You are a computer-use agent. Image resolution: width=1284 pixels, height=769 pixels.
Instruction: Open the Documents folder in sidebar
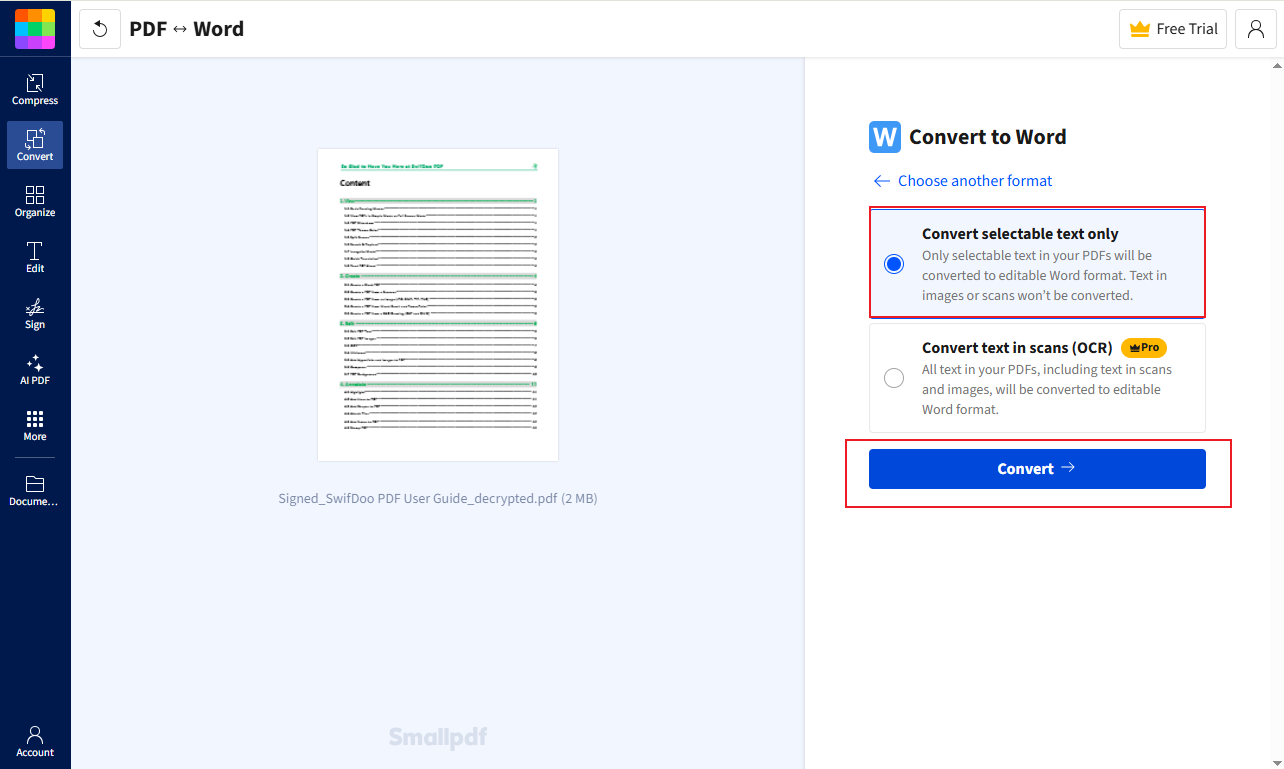pyautogui.click(x=35, y=490)
